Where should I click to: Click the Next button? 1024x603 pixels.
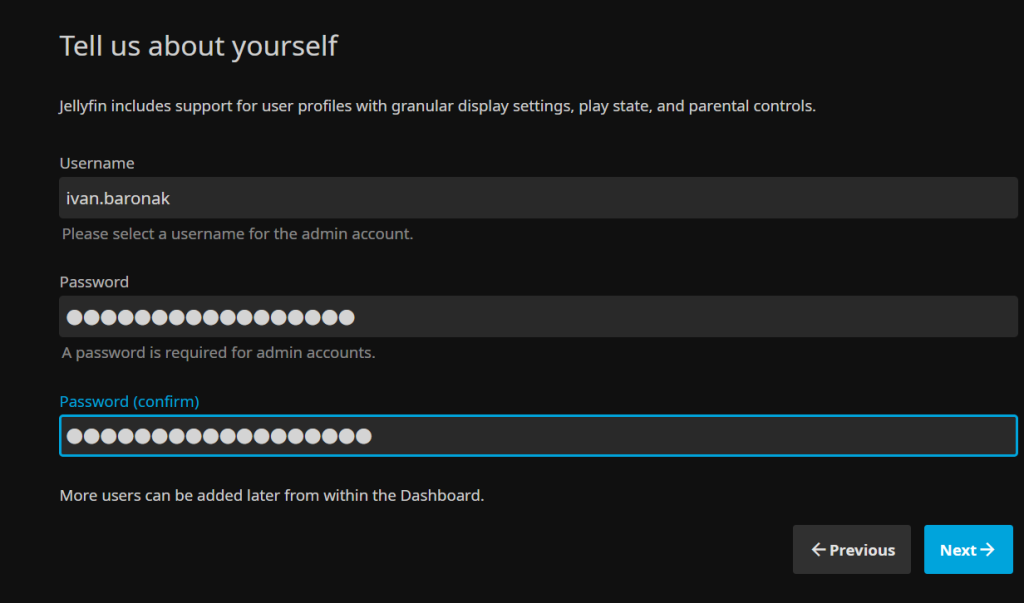(x=968, y=549)
